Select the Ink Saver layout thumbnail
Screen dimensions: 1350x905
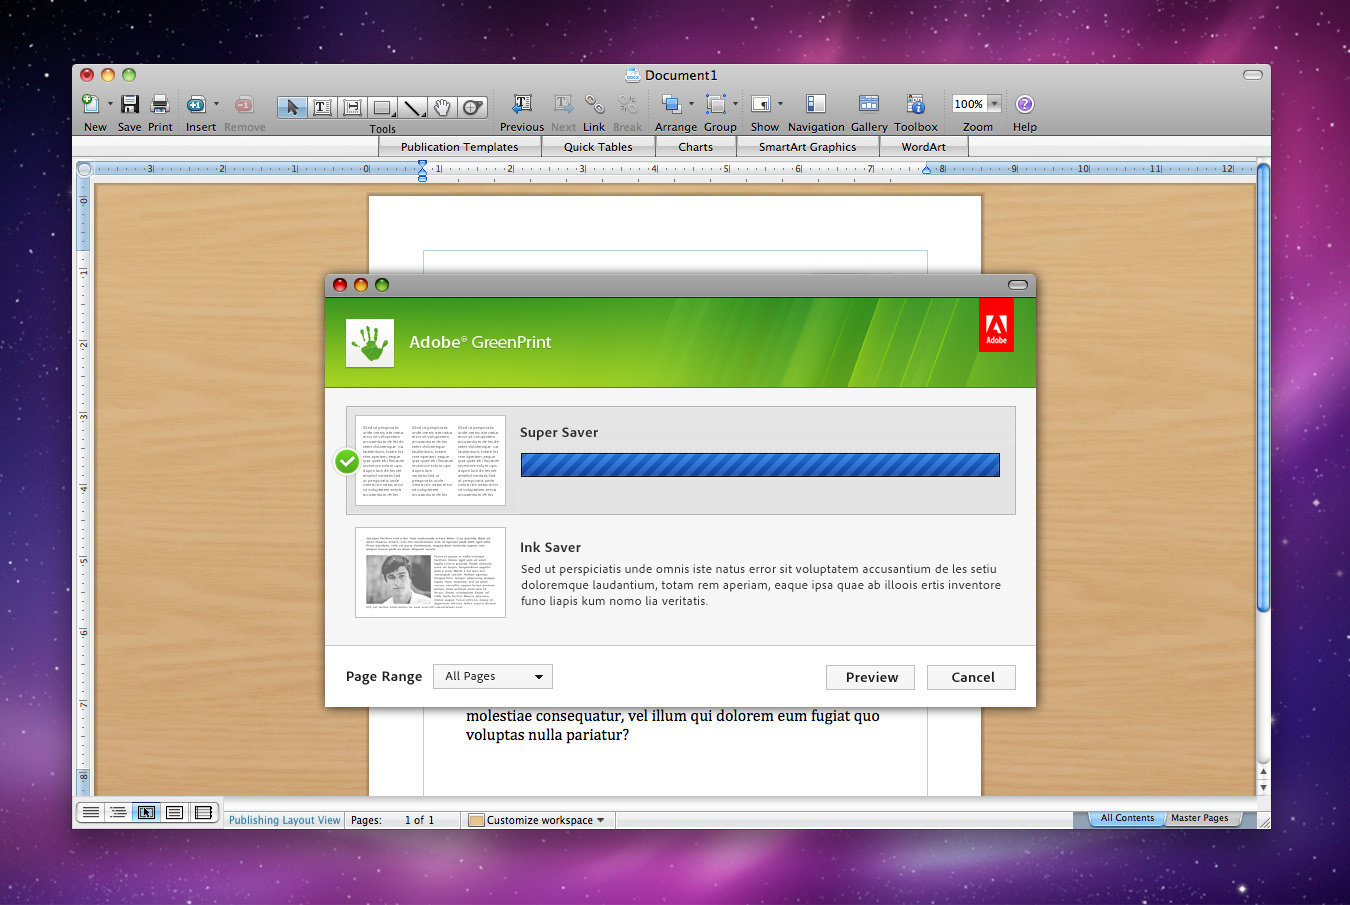430,573
